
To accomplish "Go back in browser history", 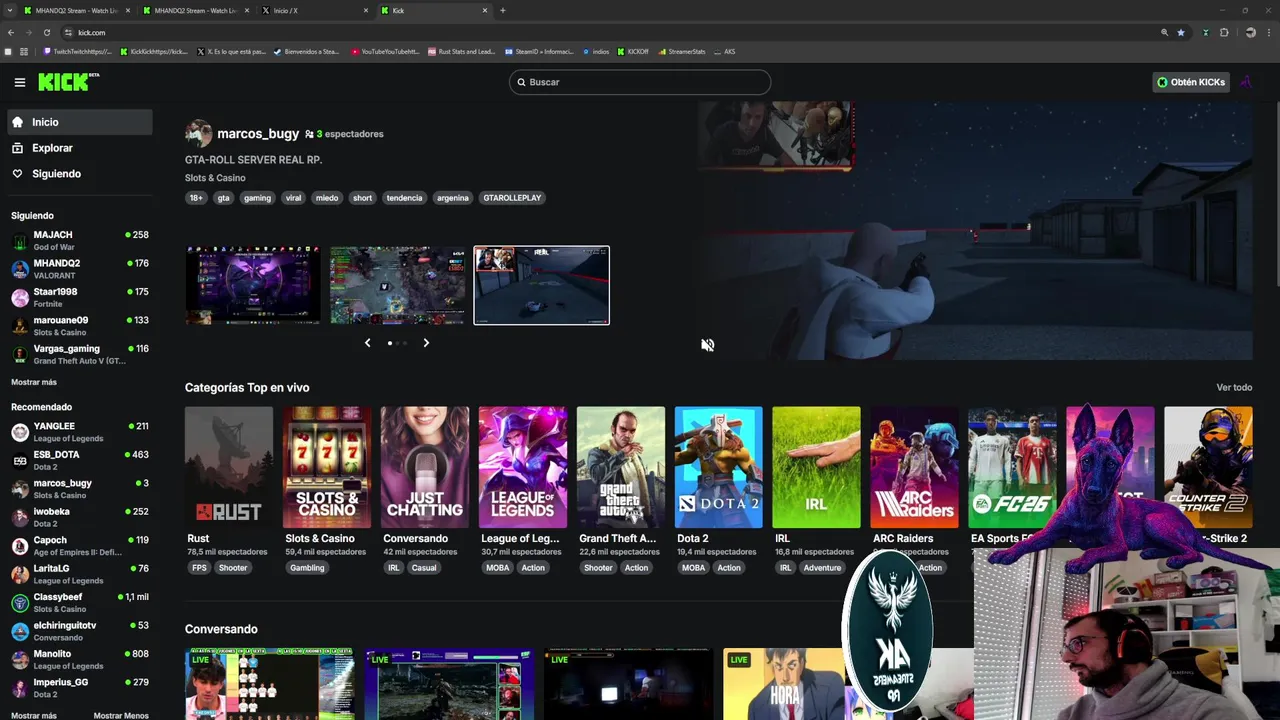I will (x=11, y=32).
